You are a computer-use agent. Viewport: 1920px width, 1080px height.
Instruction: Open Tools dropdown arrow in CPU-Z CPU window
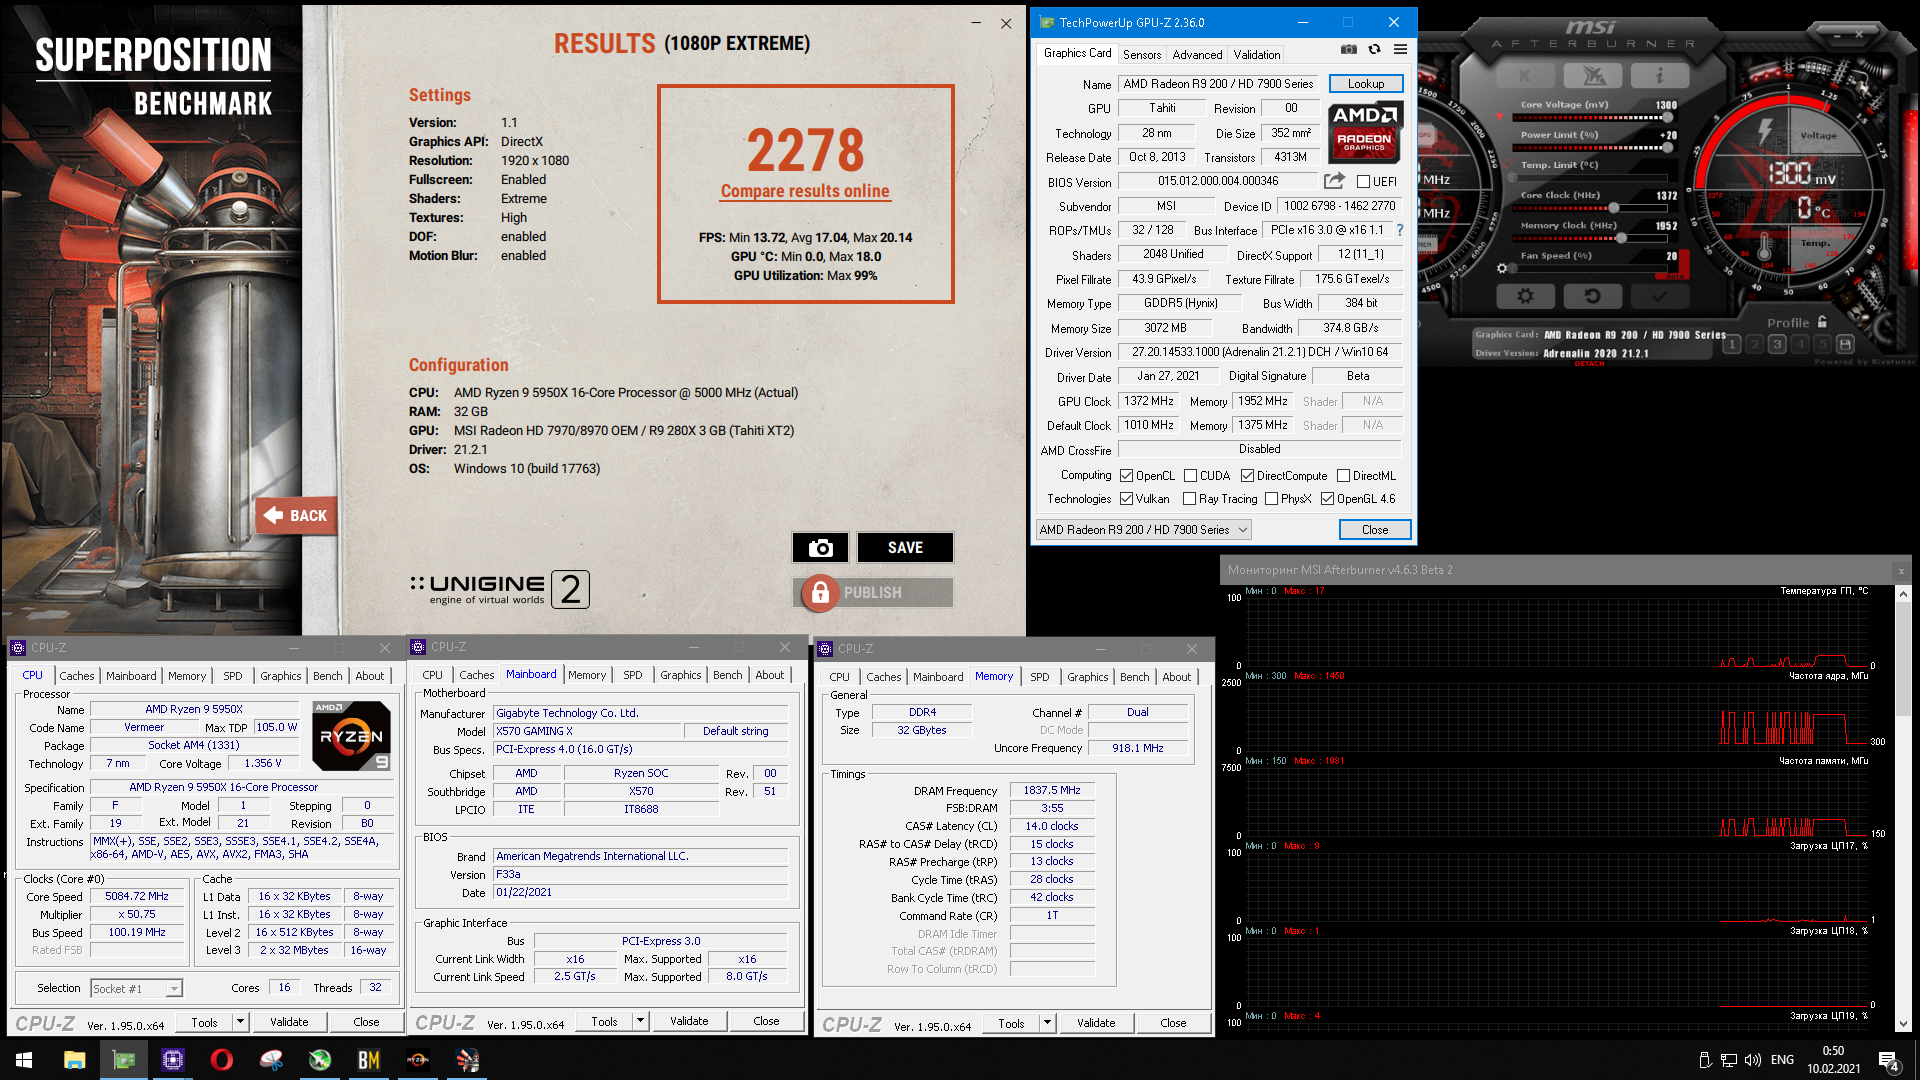pyautogui.click(x=241, y=1022)
